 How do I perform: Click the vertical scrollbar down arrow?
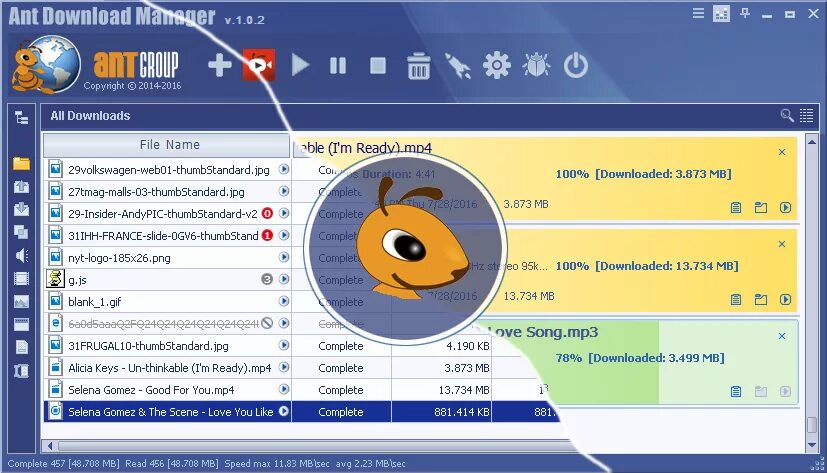coord(812,445)
